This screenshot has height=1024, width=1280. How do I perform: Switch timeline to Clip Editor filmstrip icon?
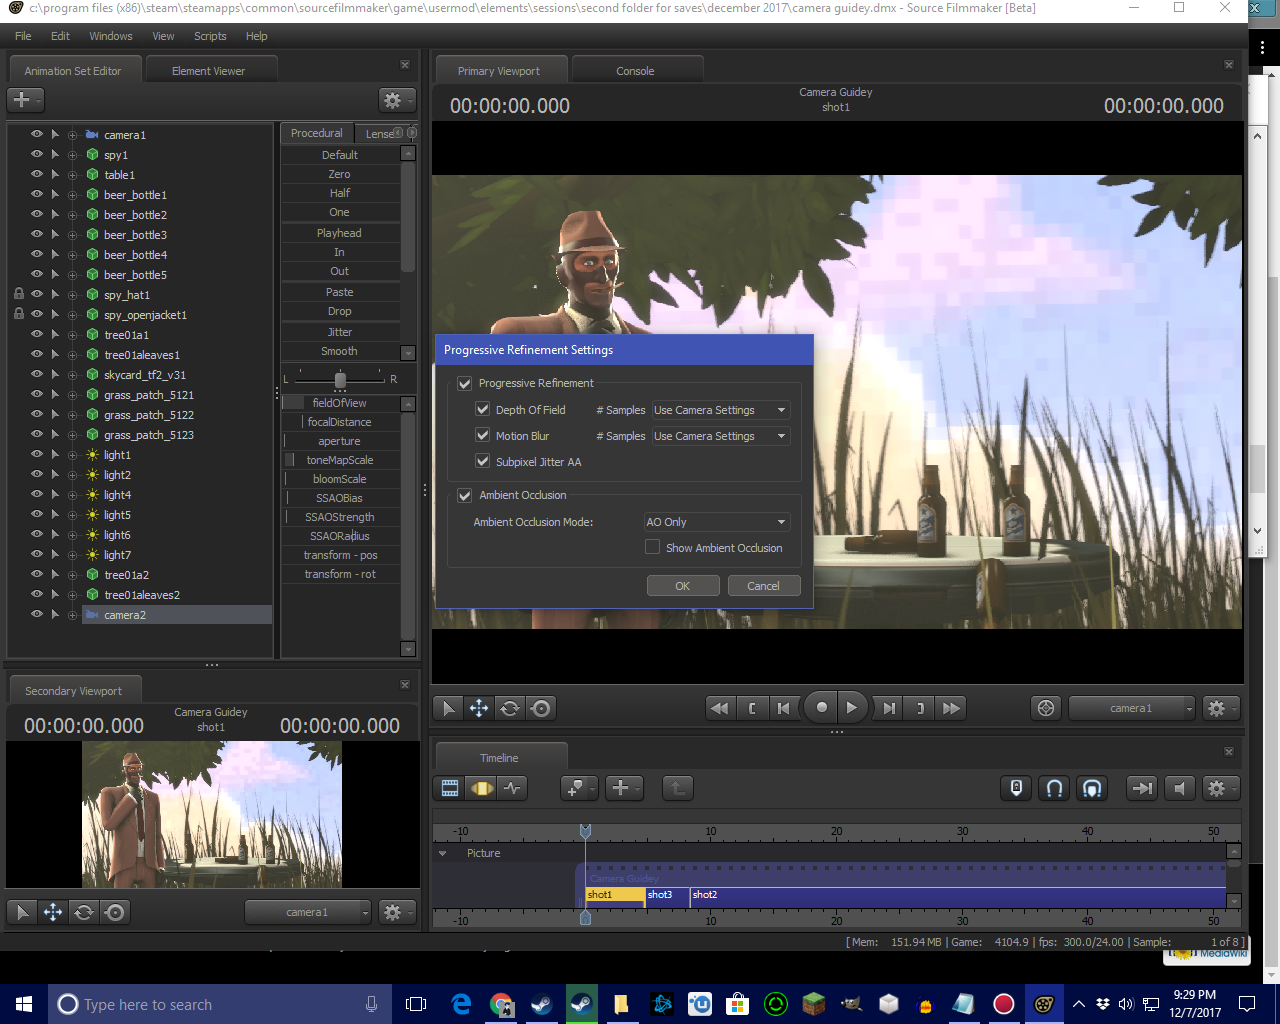[x=450, y=788]
